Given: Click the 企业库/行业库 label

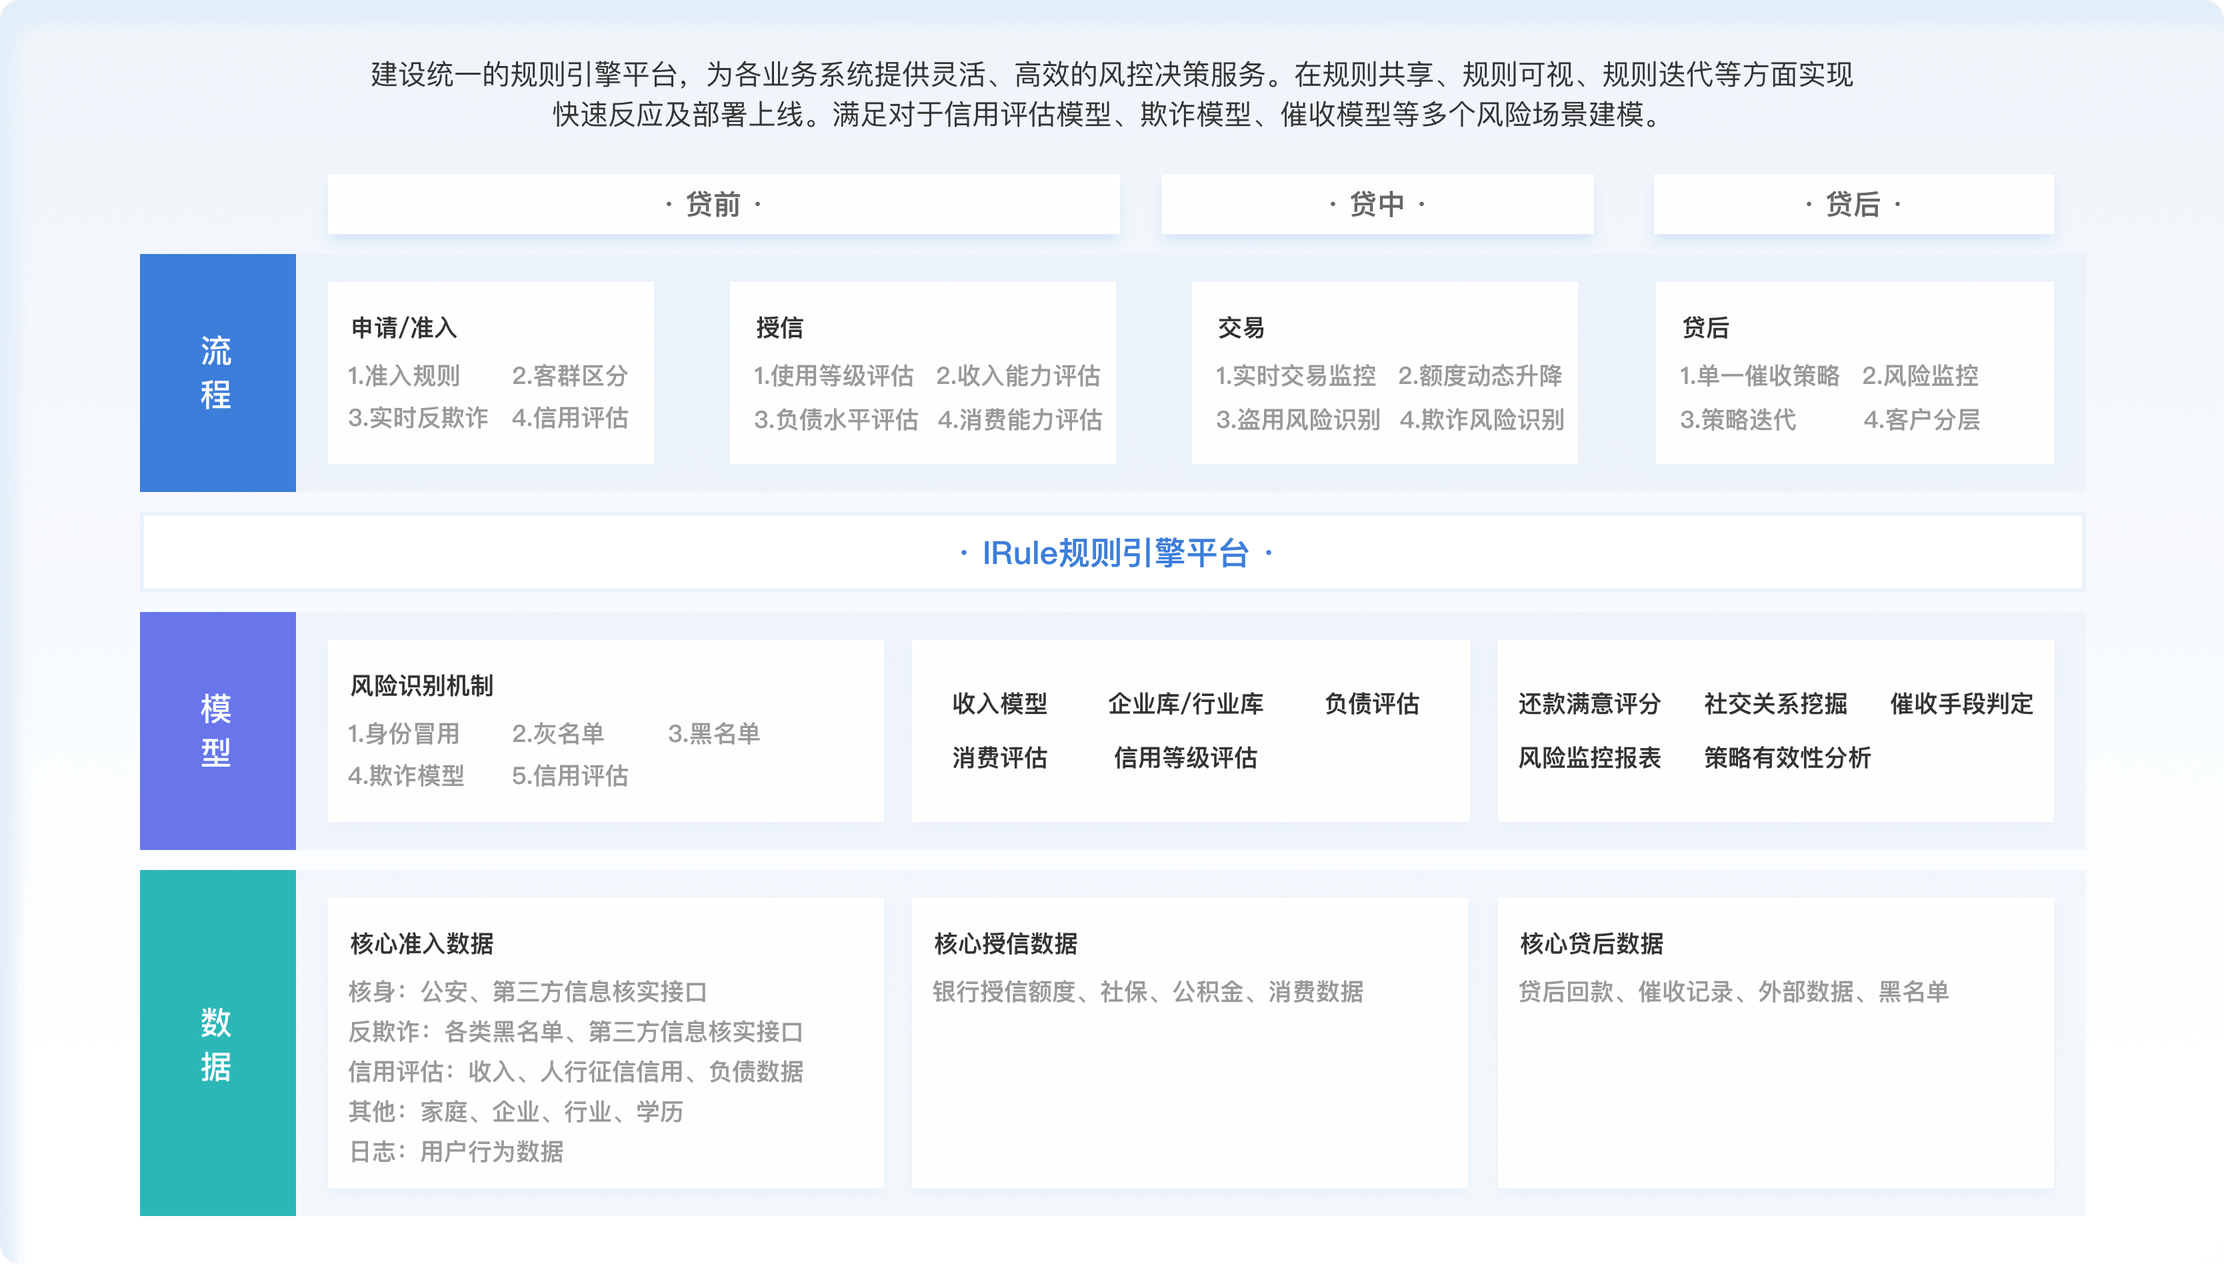Looking at the screenshot, I should [x=1186, y=704].
